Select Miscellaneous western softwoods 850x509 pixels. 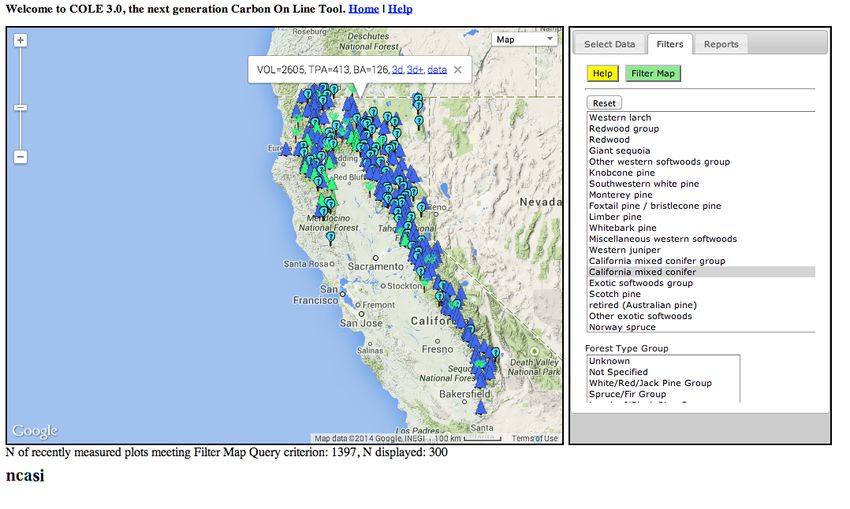[x=701, y=239]
